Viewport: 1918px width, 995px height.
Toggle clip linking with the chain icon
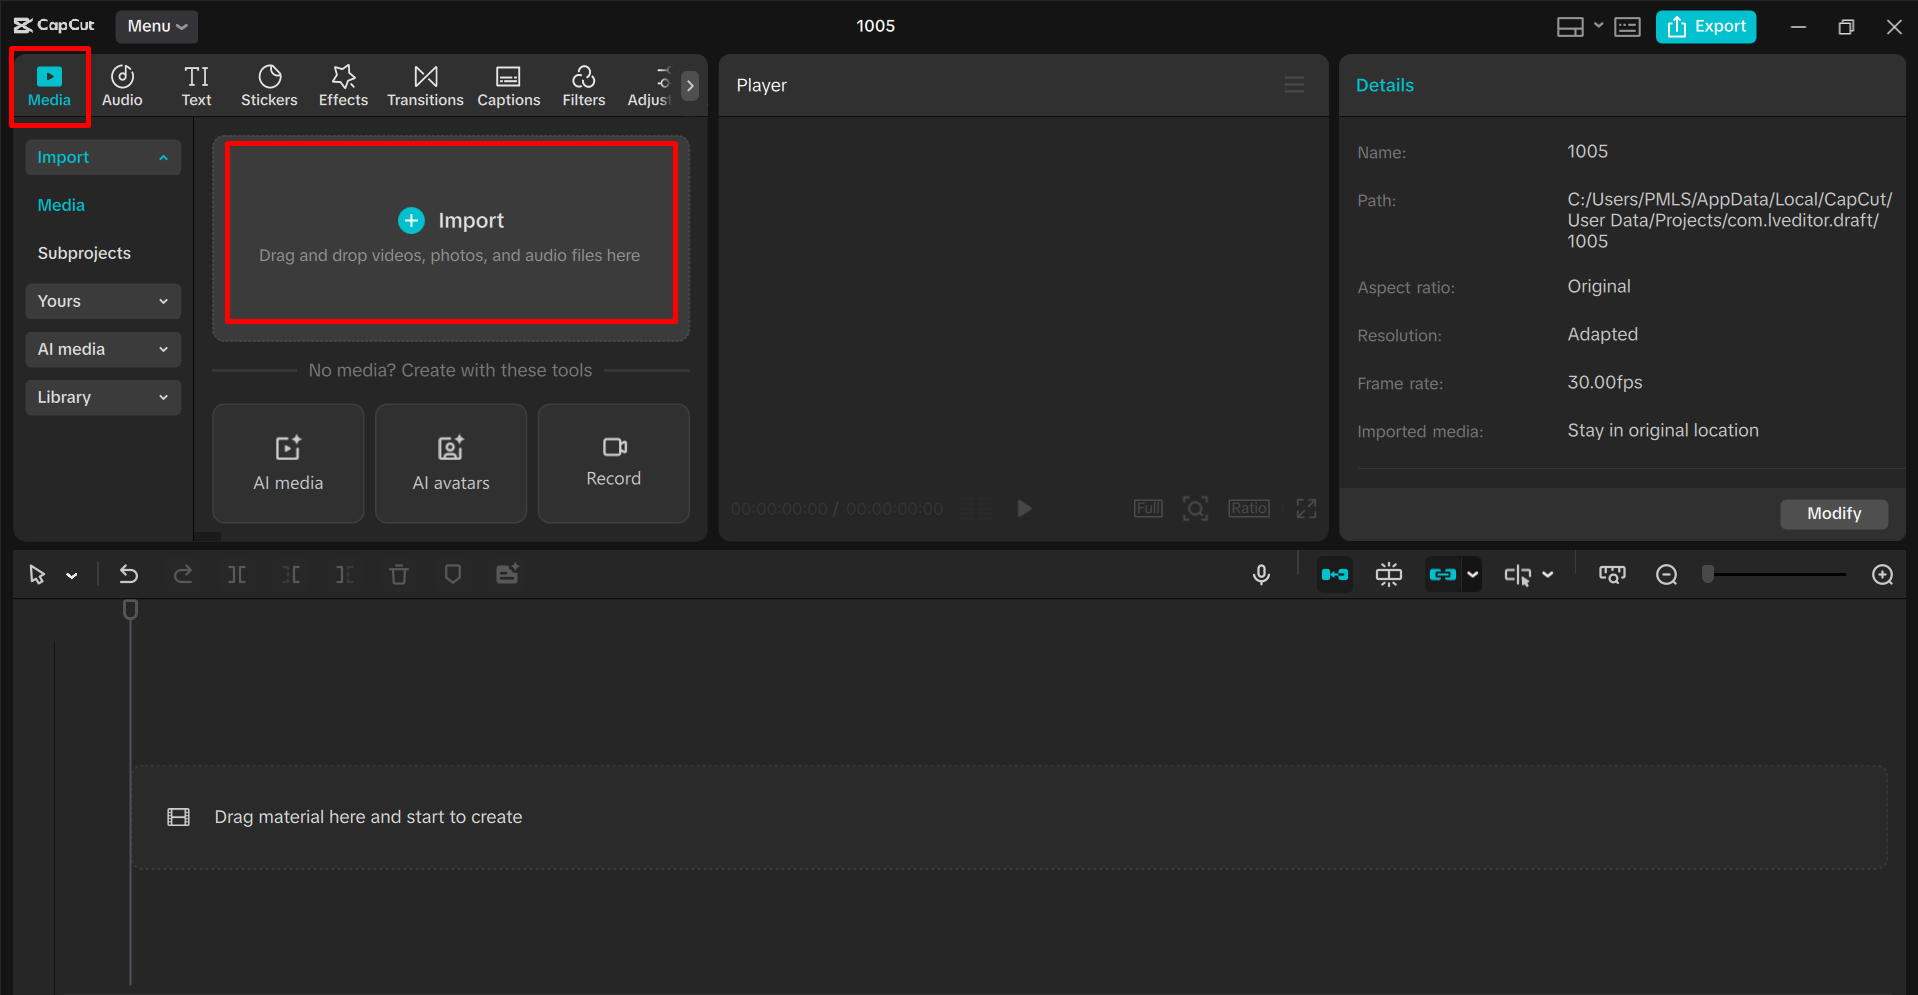pos(1444,574)
